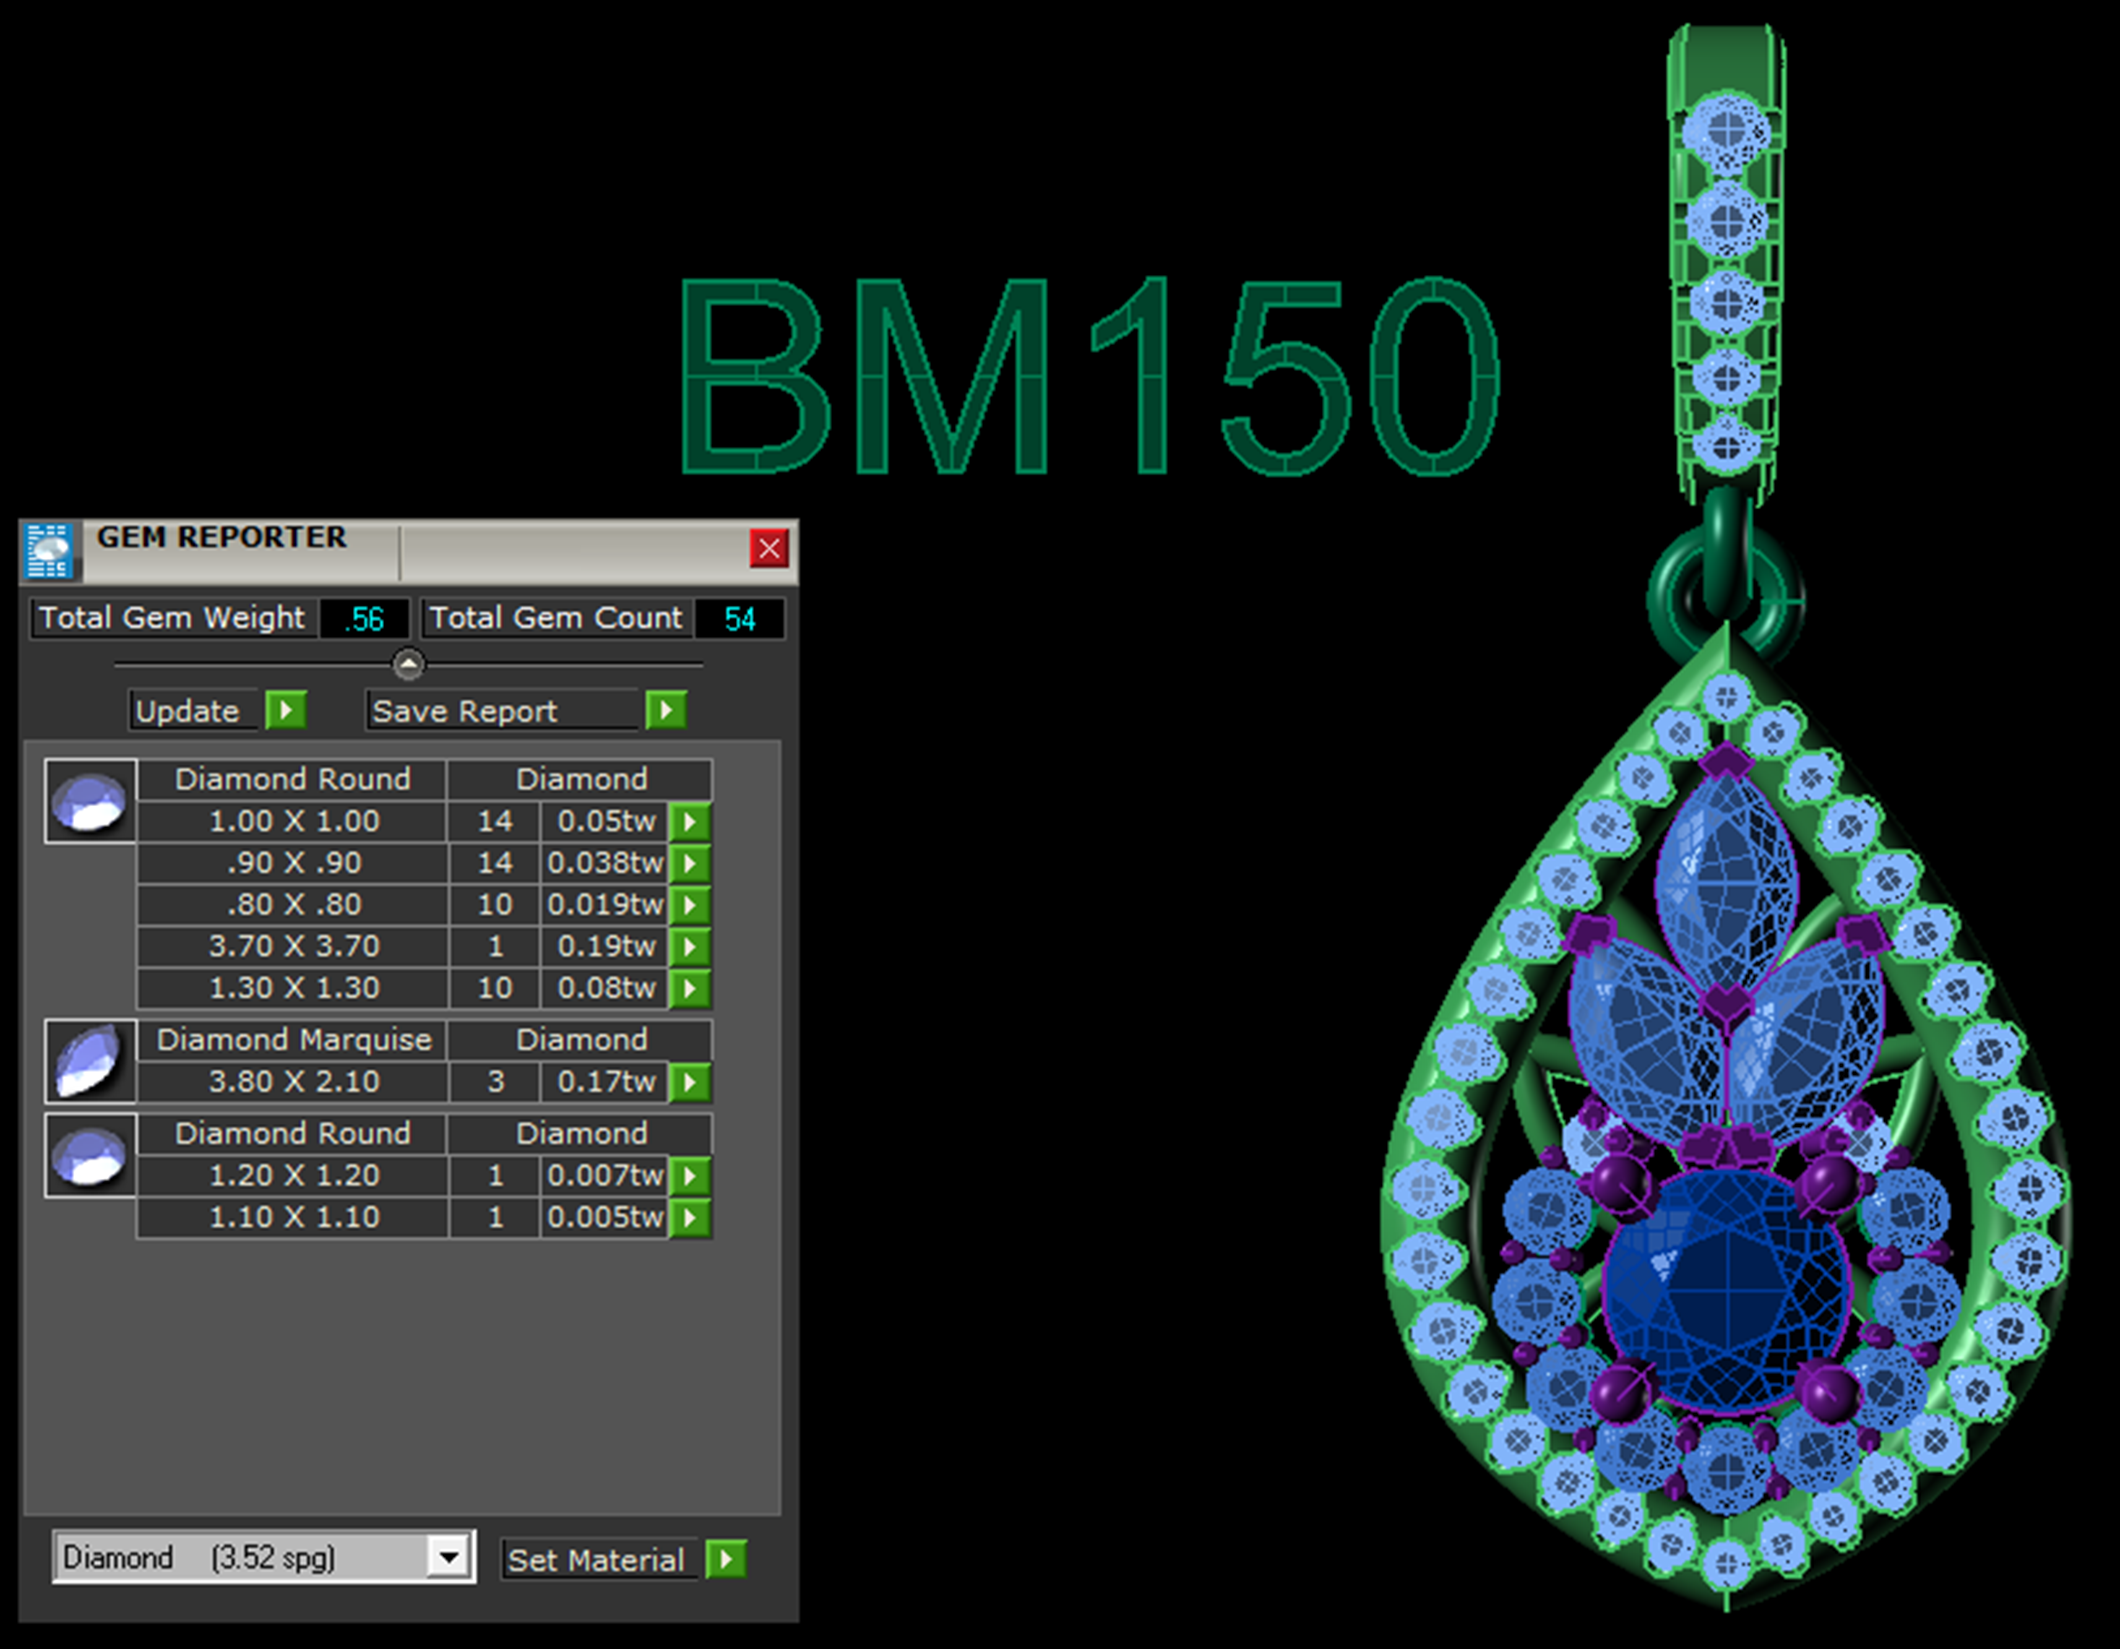The width and height of the screenshot is (2120, 1649).
Task: Click arrow for .90 X .90 row
Action: [690, 863]
